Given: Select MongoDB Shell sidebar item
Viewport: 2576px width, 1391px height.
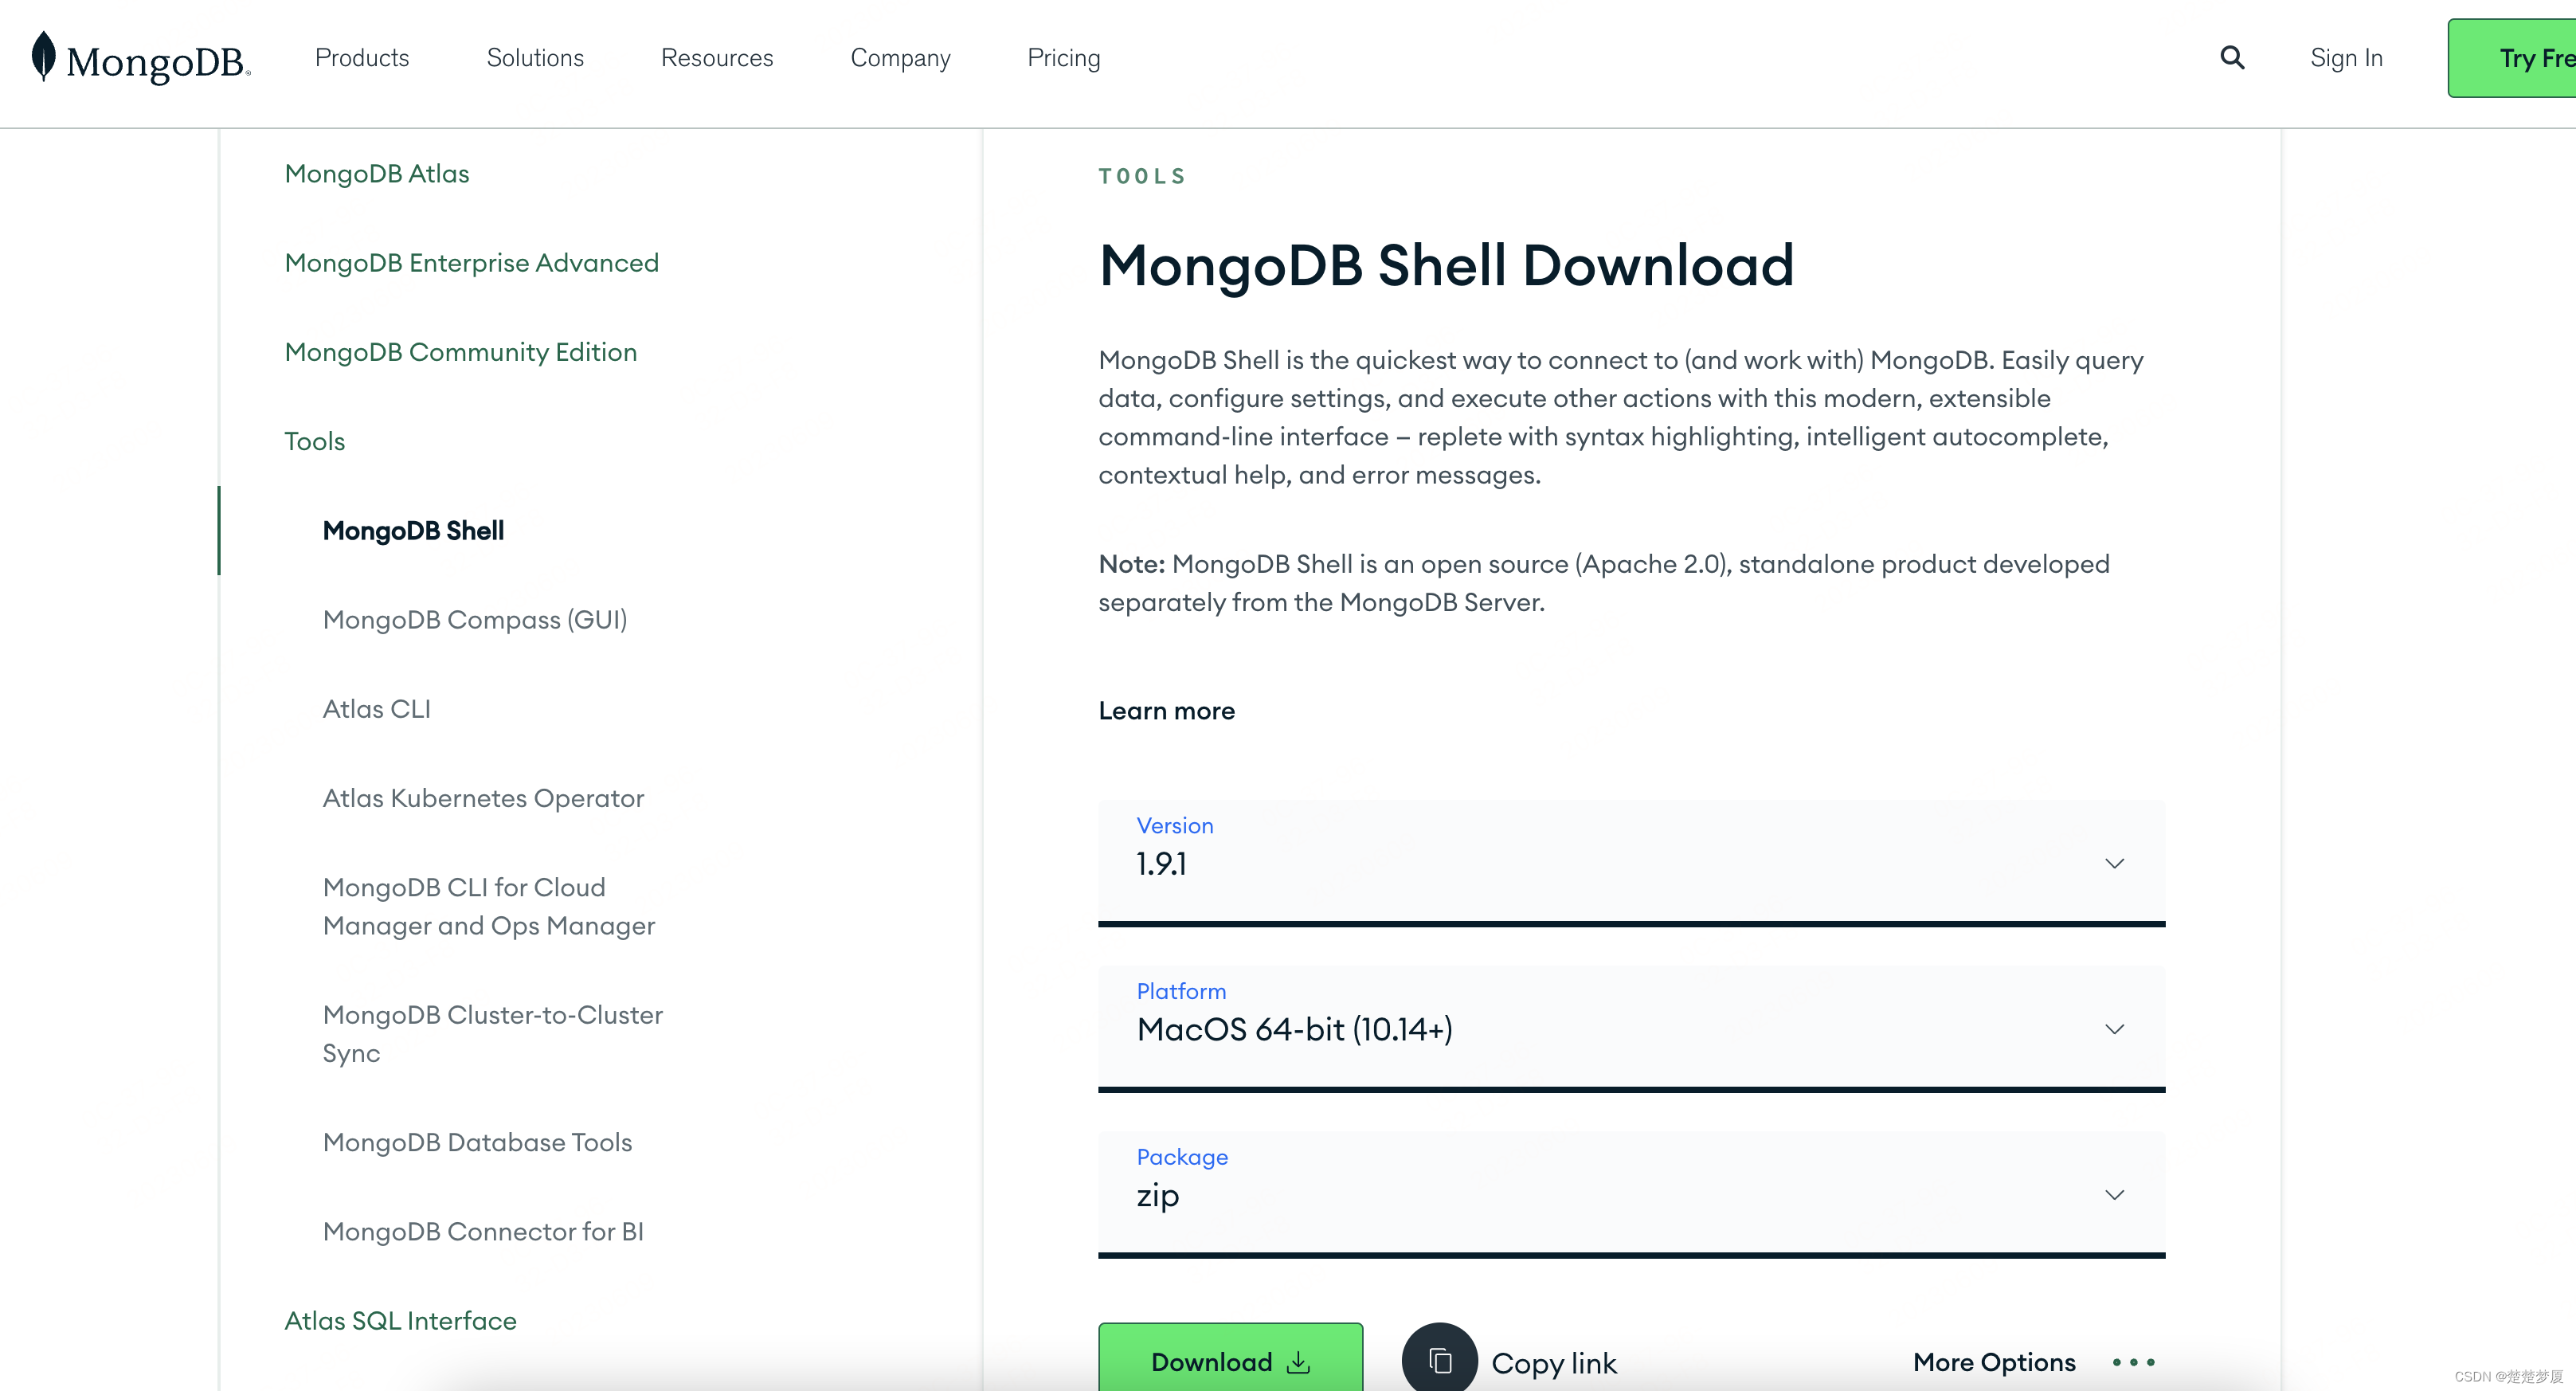Looking at the screenshot, I should click(413, 531).
